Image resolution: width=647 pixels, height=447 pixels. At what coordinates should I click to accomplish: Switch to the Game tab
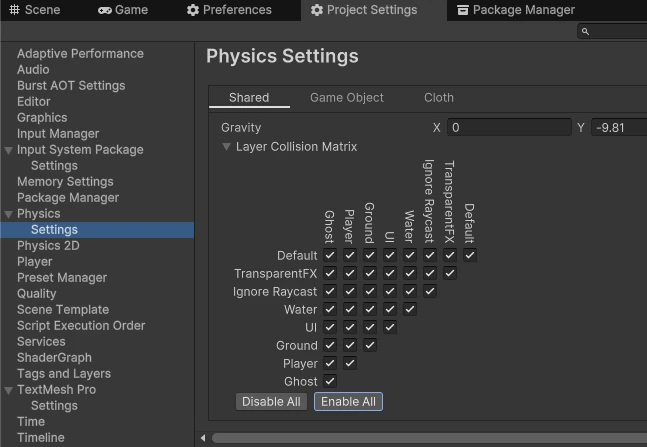(123, 10)
